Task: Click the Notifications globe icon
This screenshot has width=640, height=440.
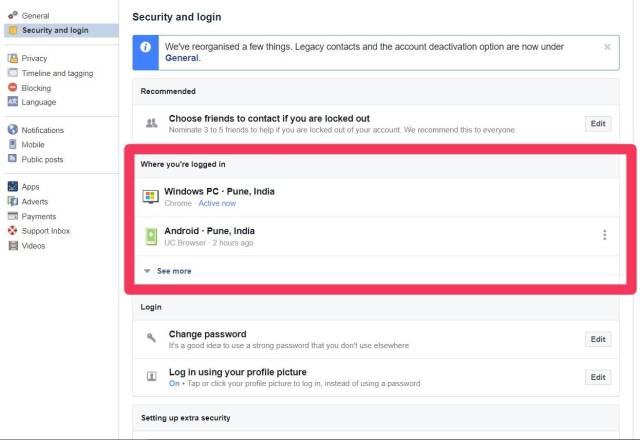Action: 13,130
